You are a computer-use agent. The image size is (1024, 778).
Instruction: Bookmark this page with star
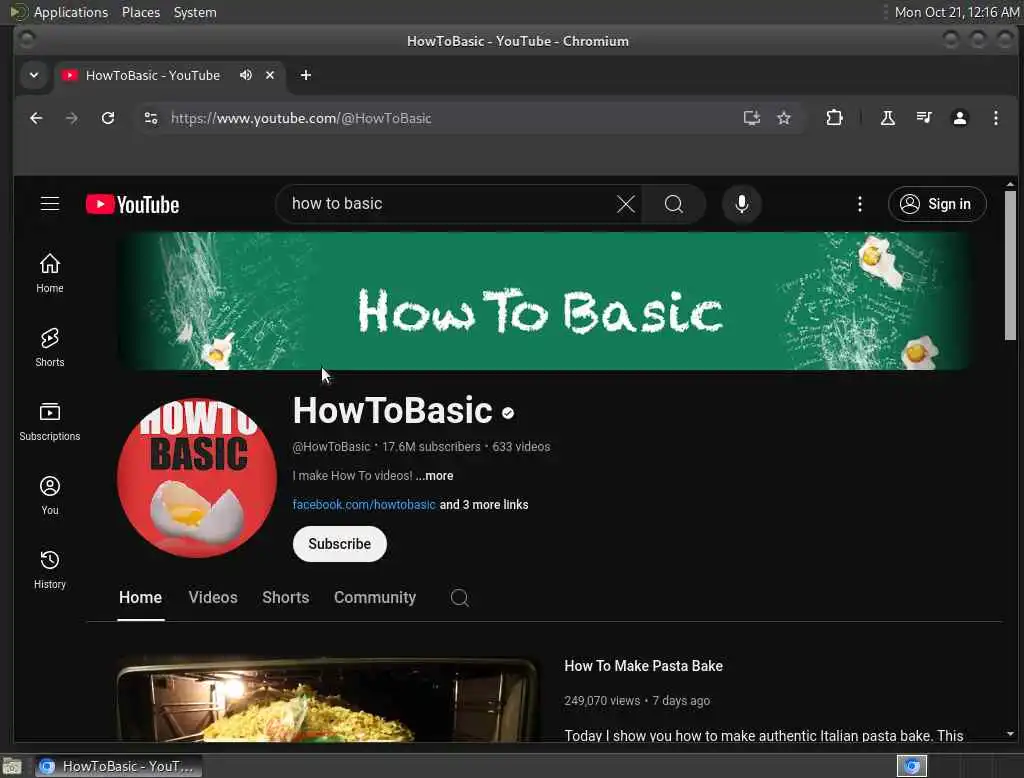pos(784,118)
